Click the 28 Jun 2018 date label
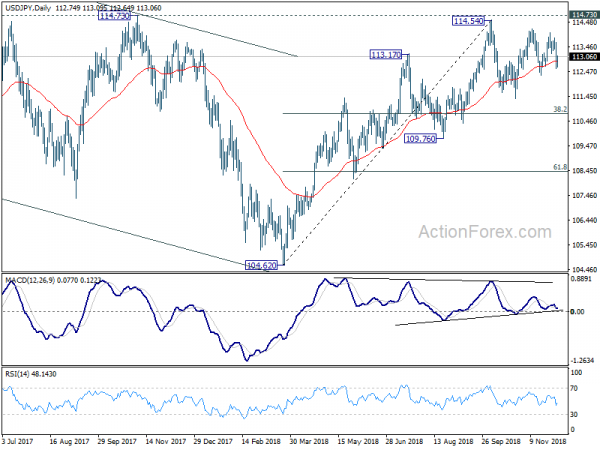 click(x=405, y=441)
